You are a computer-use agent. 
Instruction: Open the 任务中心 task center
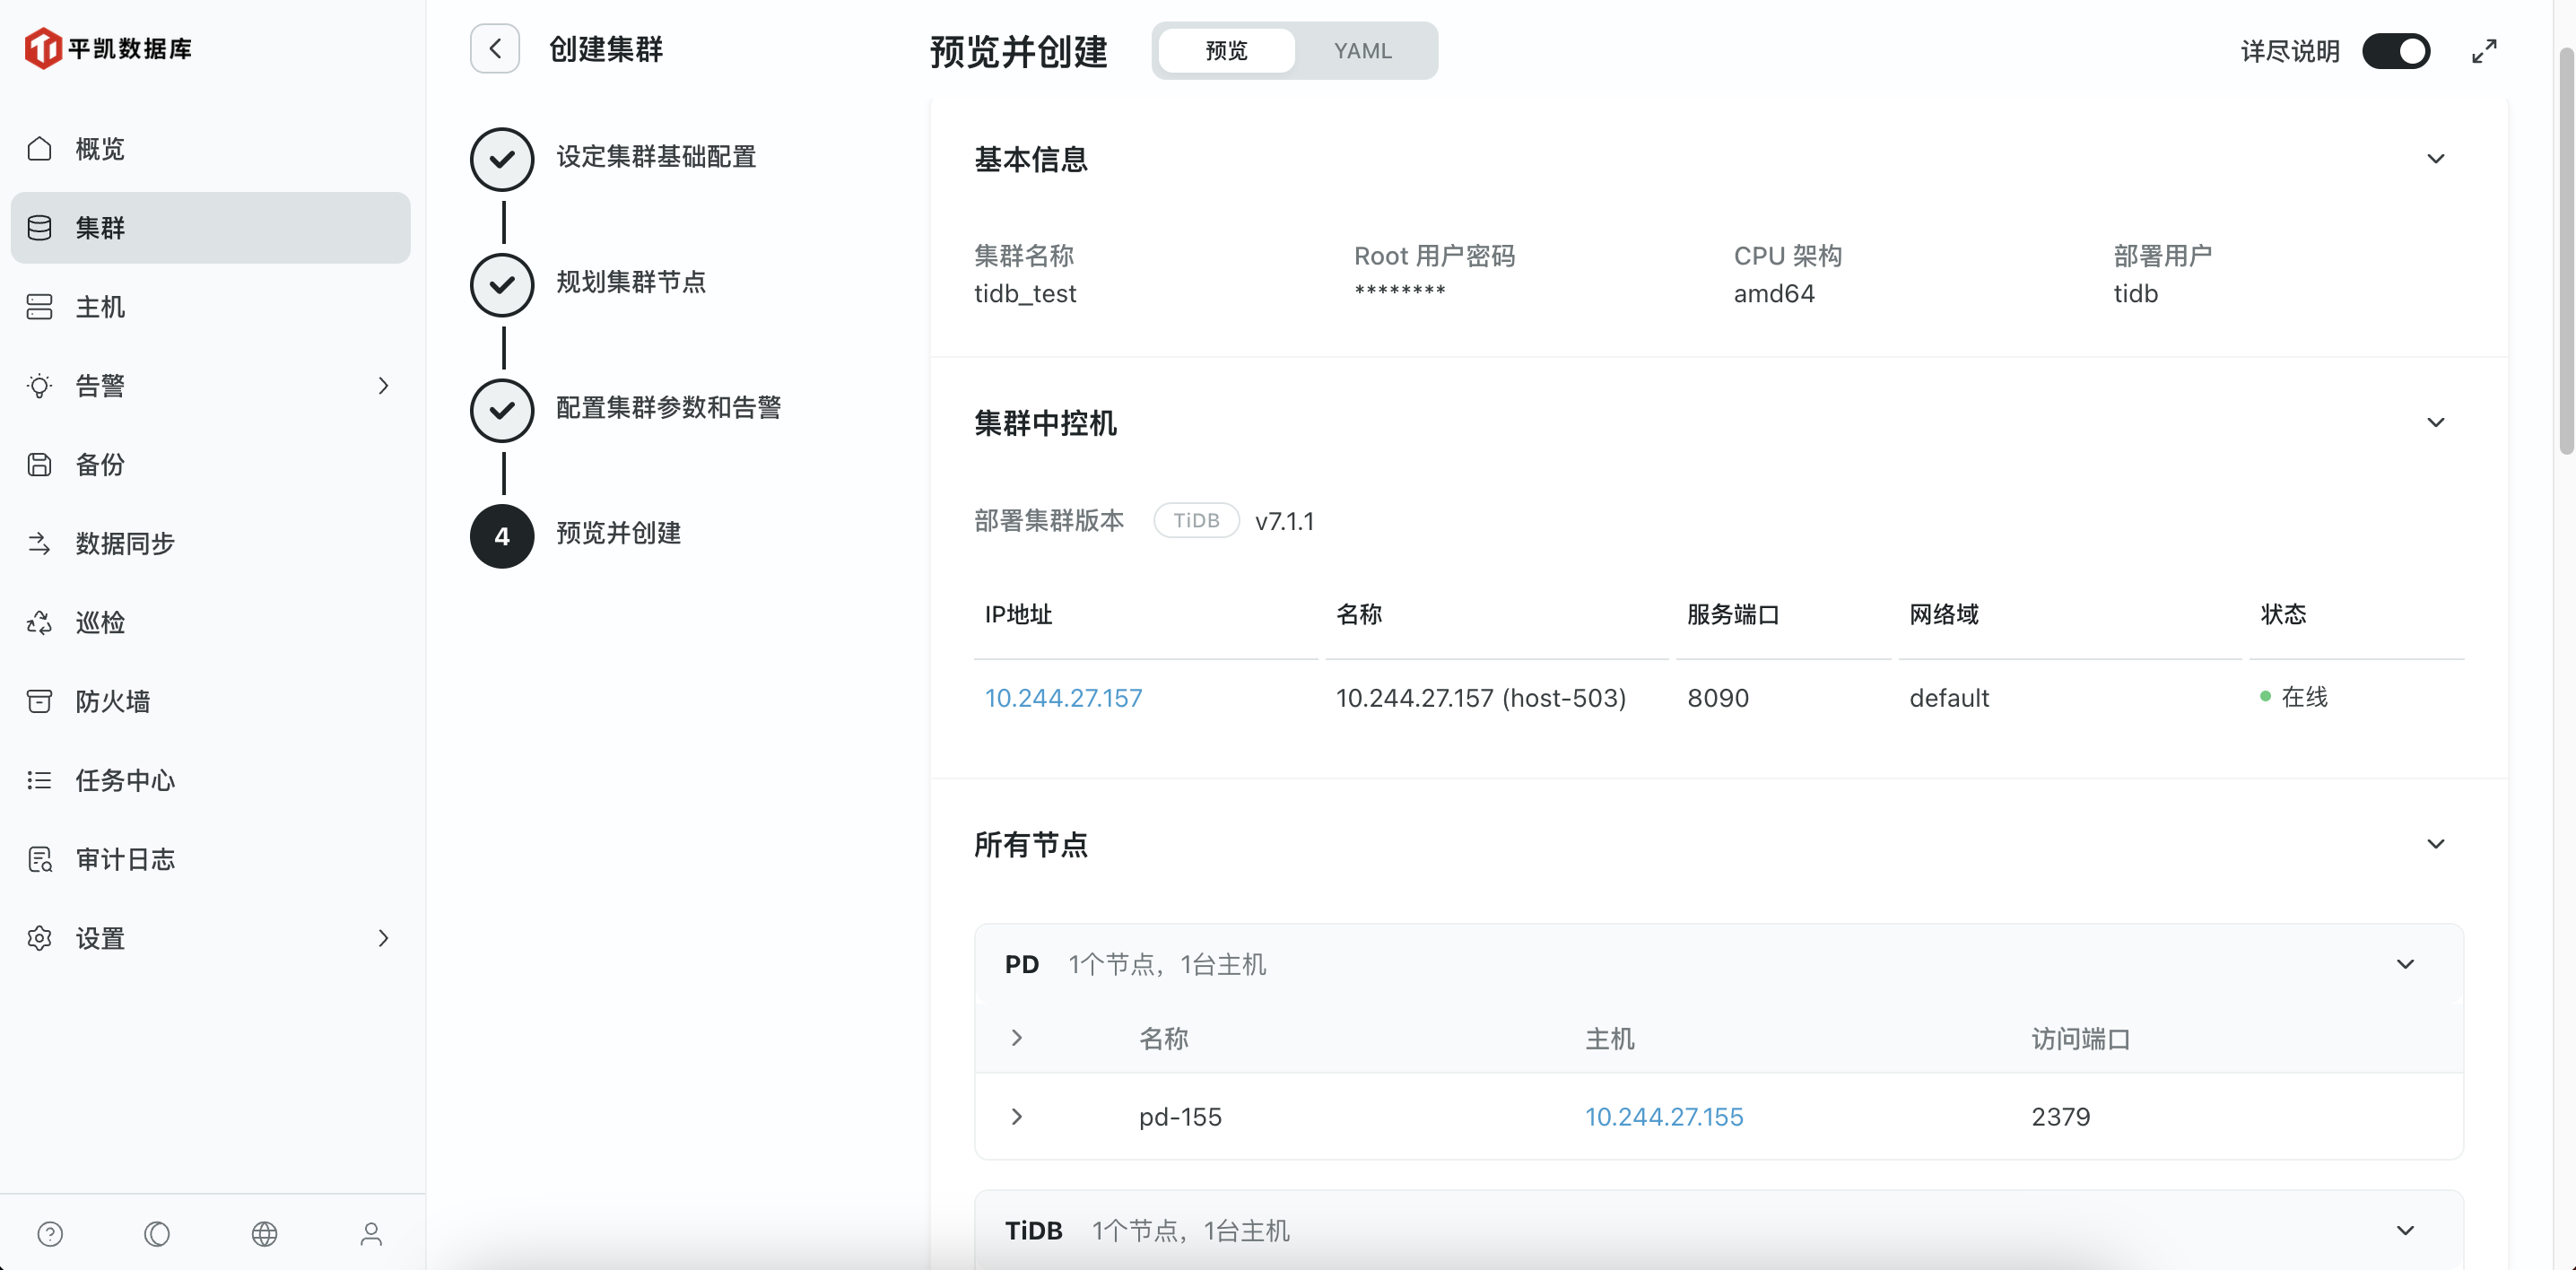pyautogui.click(x=124, y=779)
